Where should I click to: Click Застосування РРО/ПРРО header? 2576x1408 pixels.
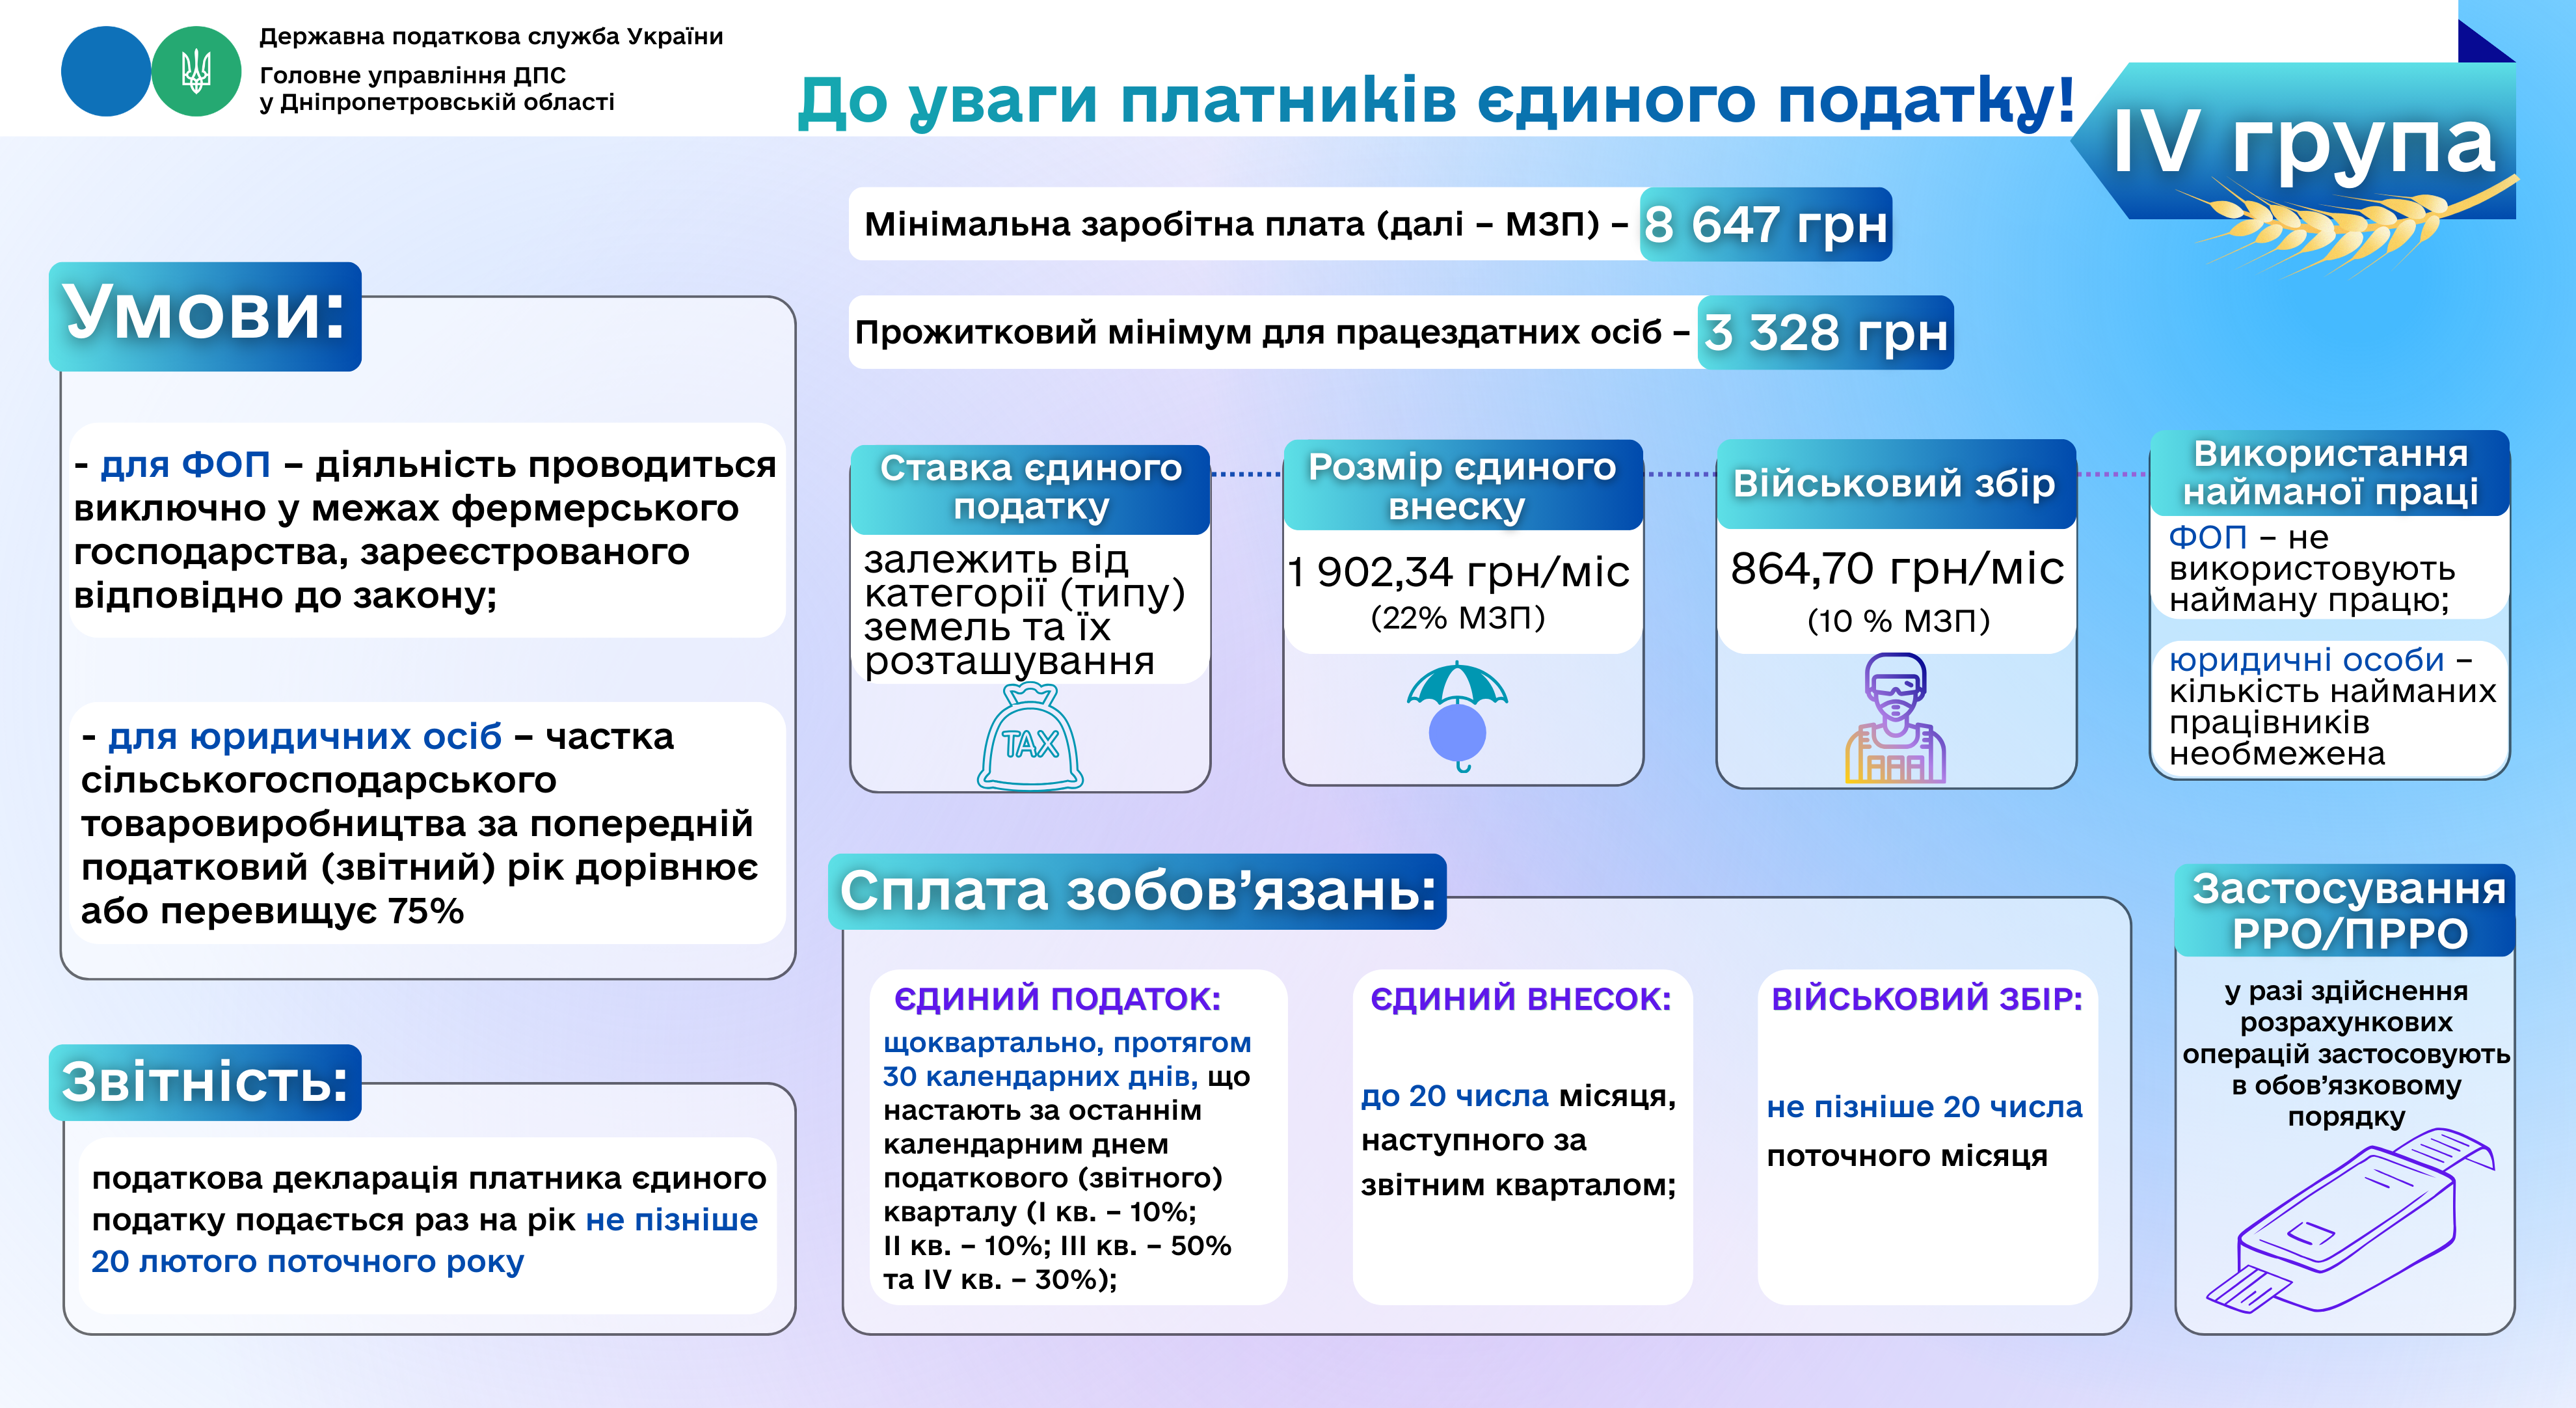coord(2346,911)
